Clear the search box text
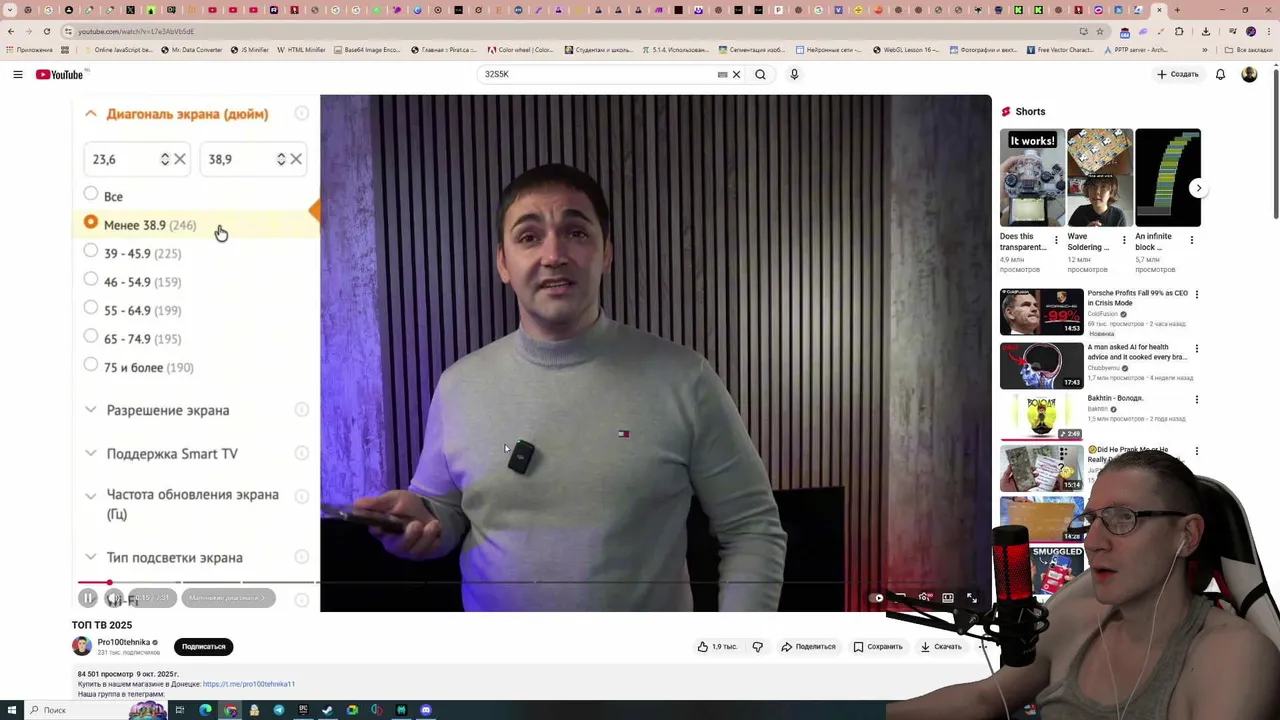The width and height of the screenshot is (1280, 720). coord(736,74)
